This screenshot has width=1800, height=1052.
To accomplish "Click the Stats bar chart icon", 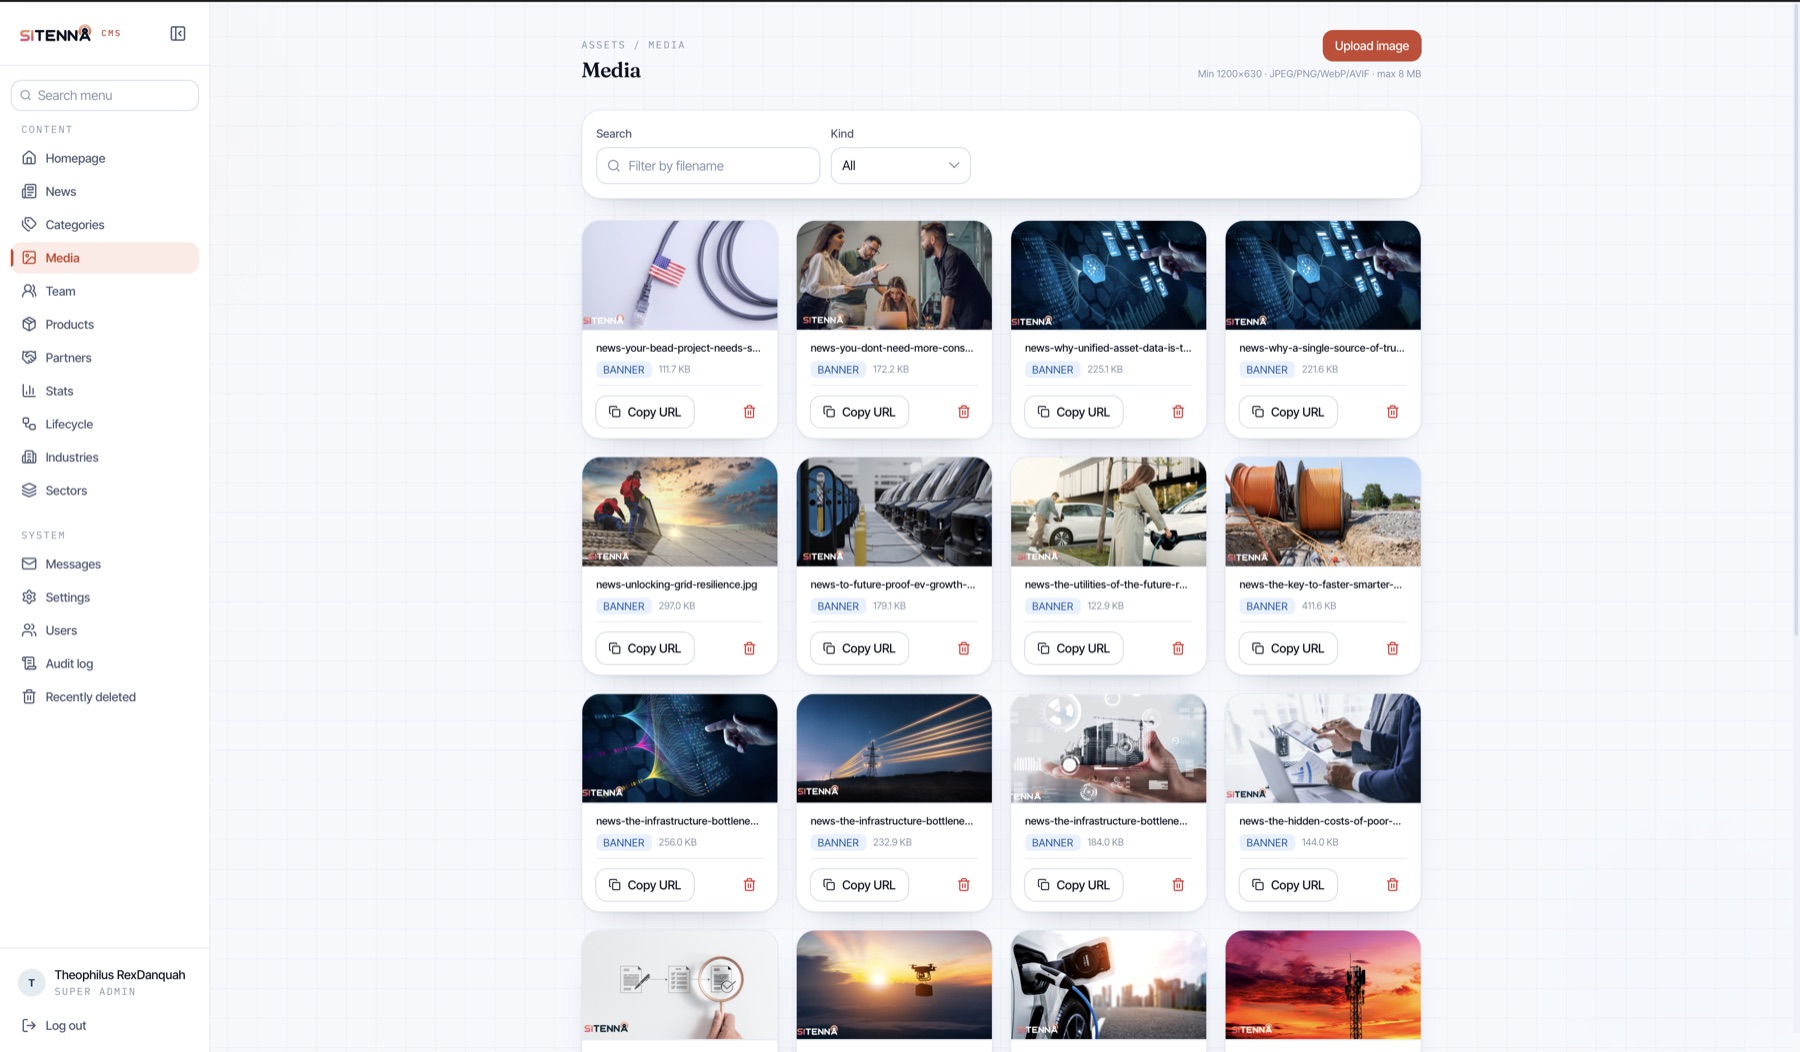I will coord(29,391).
